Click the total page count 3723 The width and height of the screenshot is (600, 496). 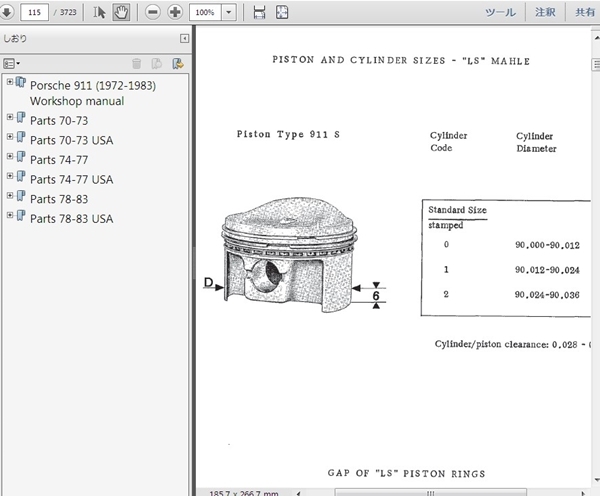pos(68,12)
